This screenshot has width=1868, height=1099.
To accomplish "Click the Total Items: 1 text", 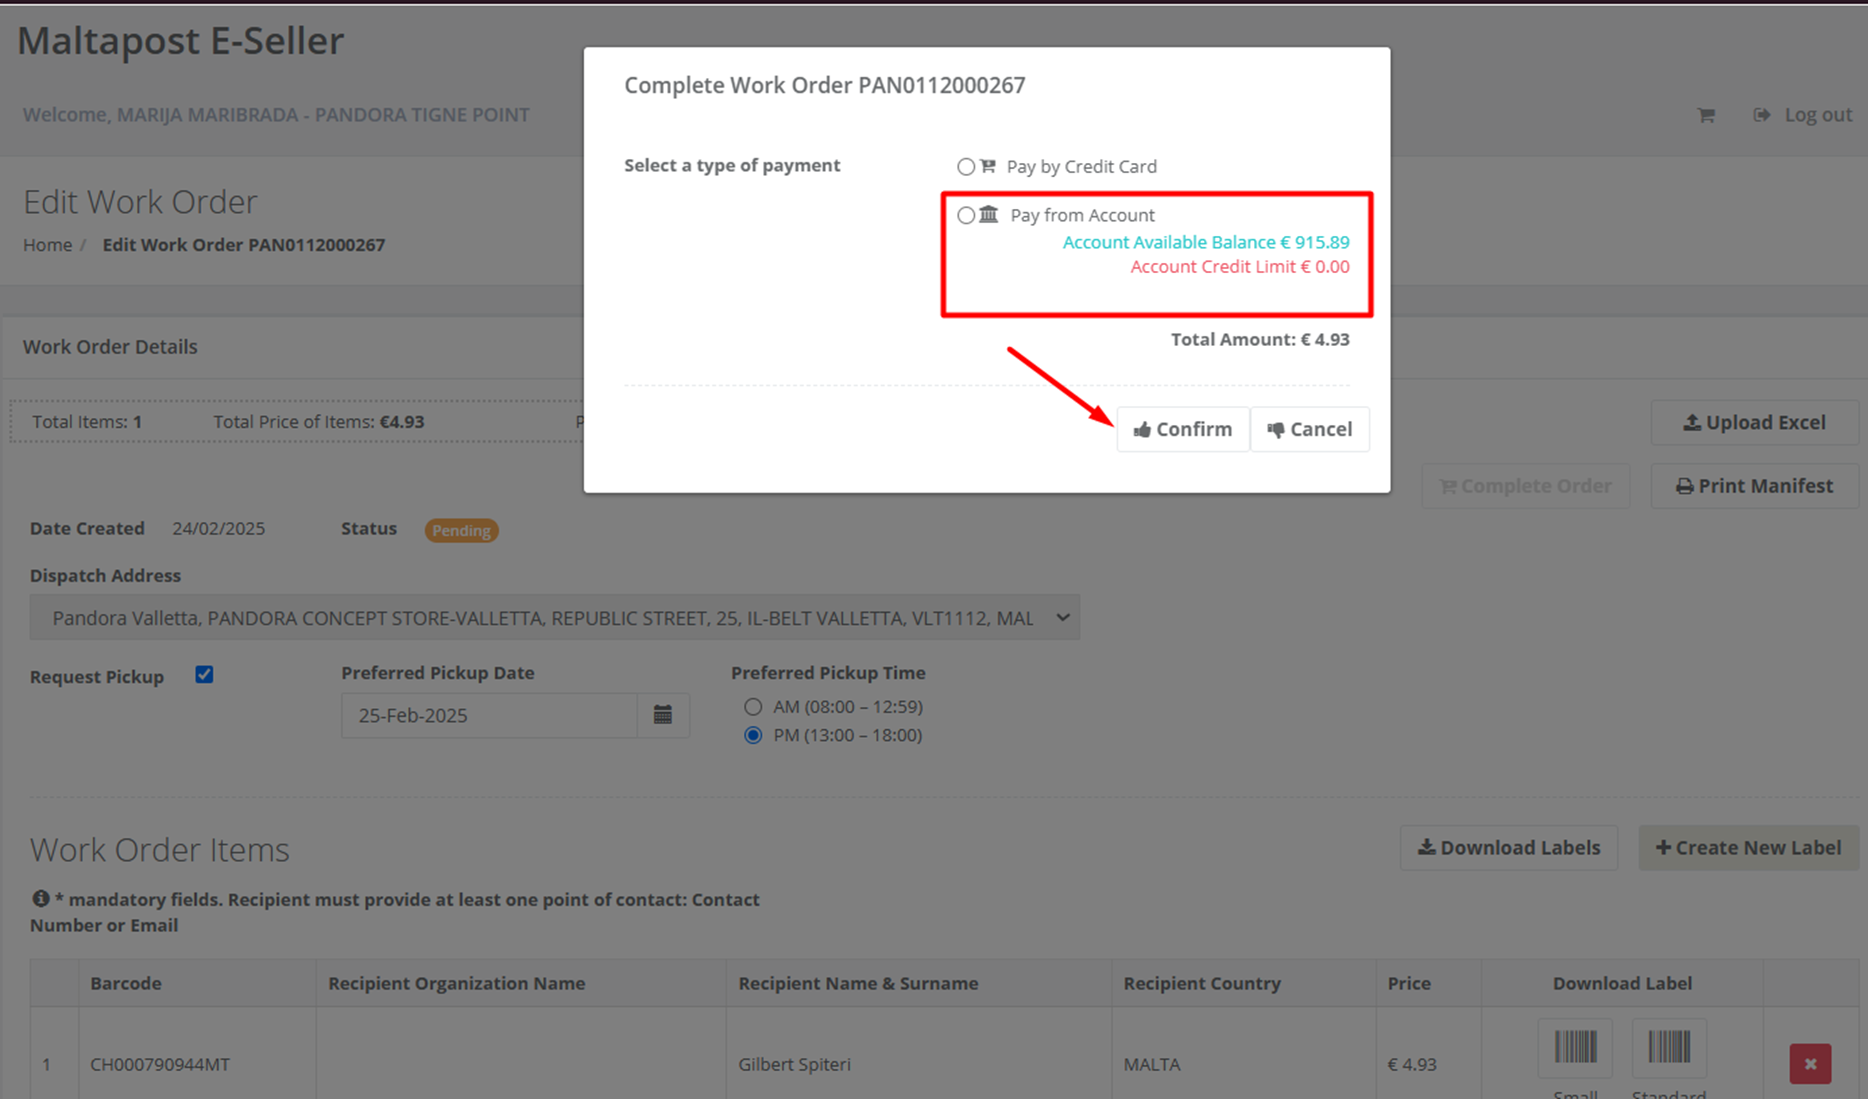I will [87, 422].
